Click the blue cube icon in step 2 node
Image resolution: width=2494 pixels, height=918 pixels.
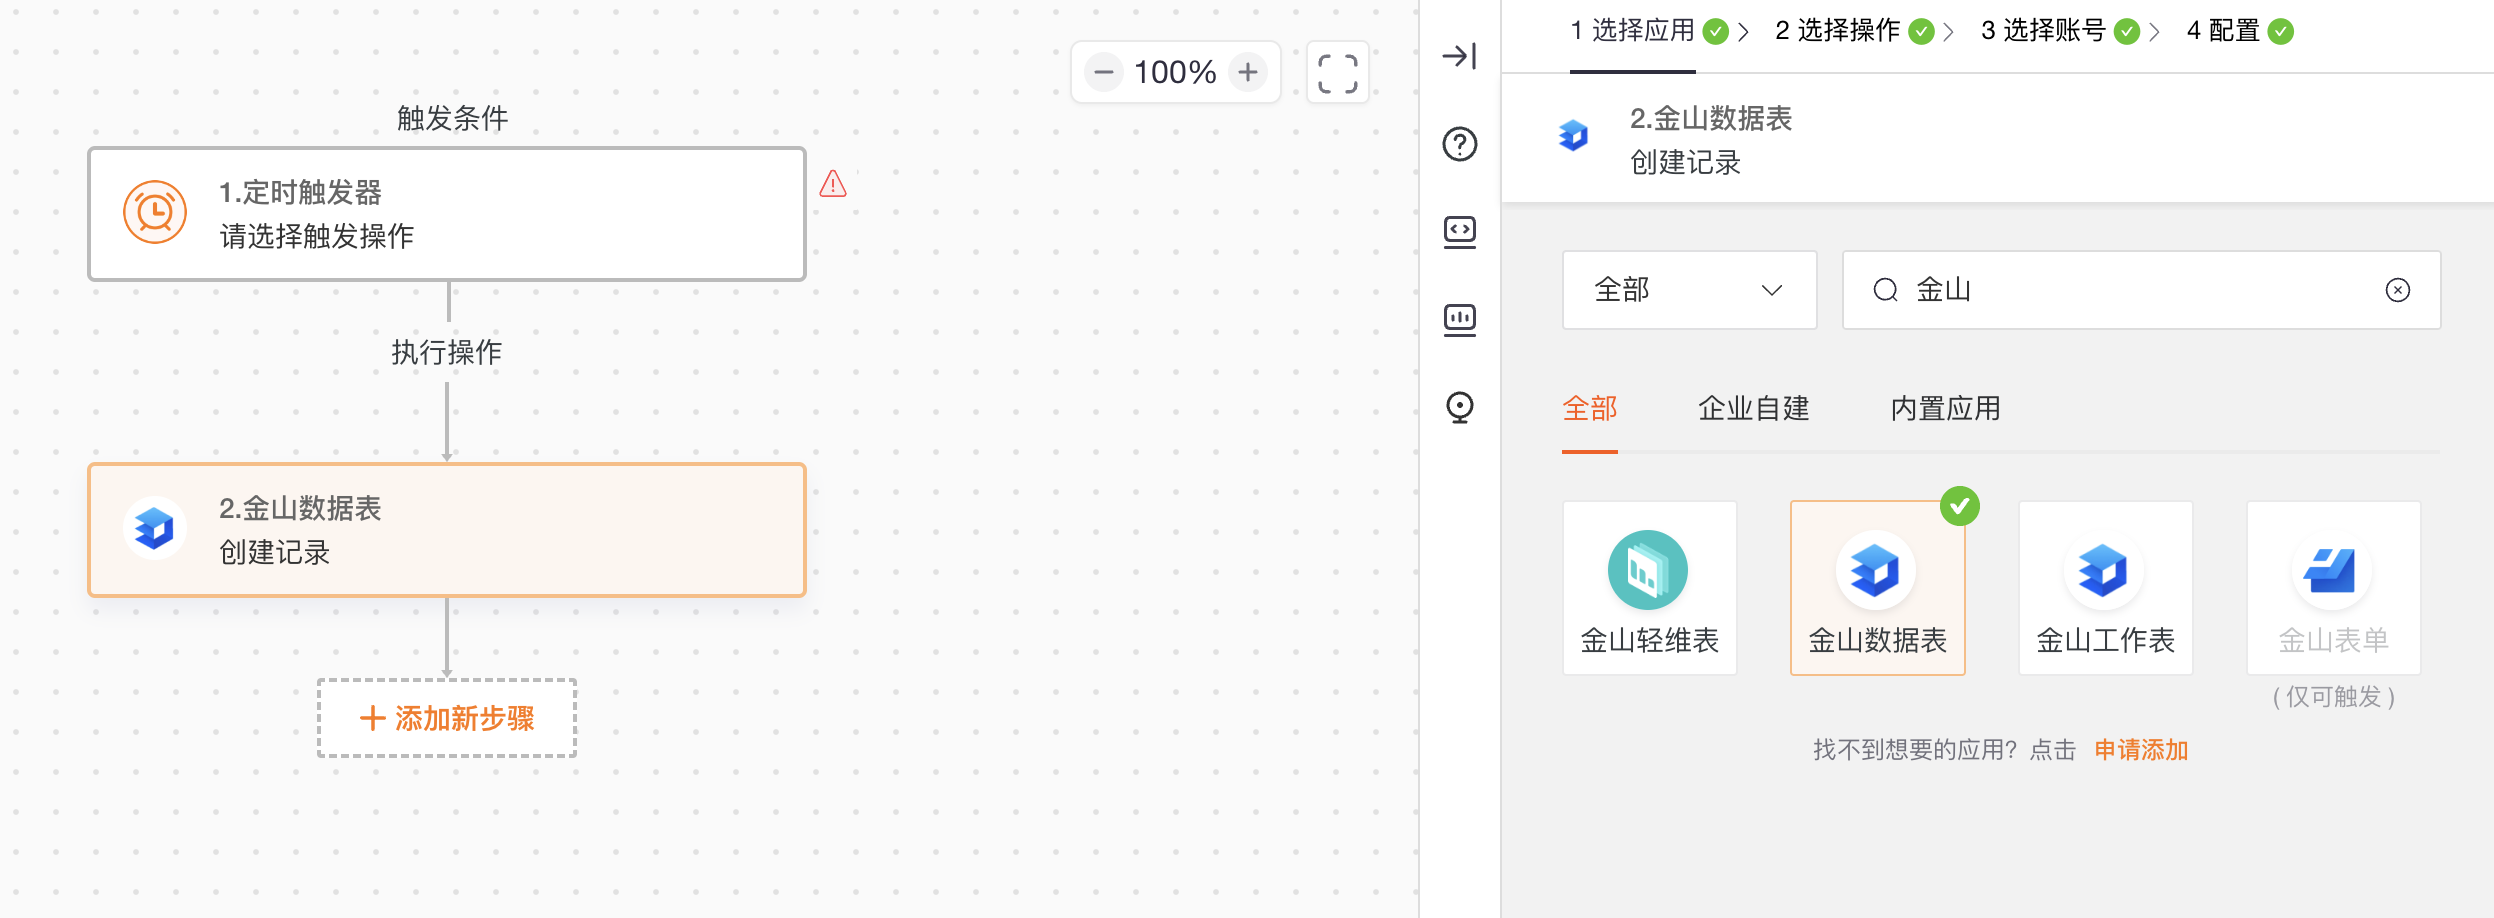(155, 528)
